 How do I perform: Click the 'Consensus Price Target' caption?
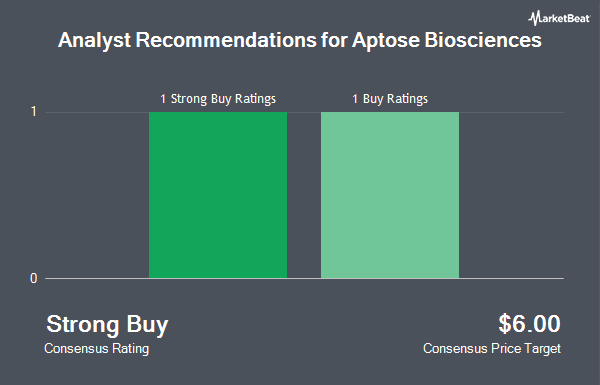click(492, 349)
